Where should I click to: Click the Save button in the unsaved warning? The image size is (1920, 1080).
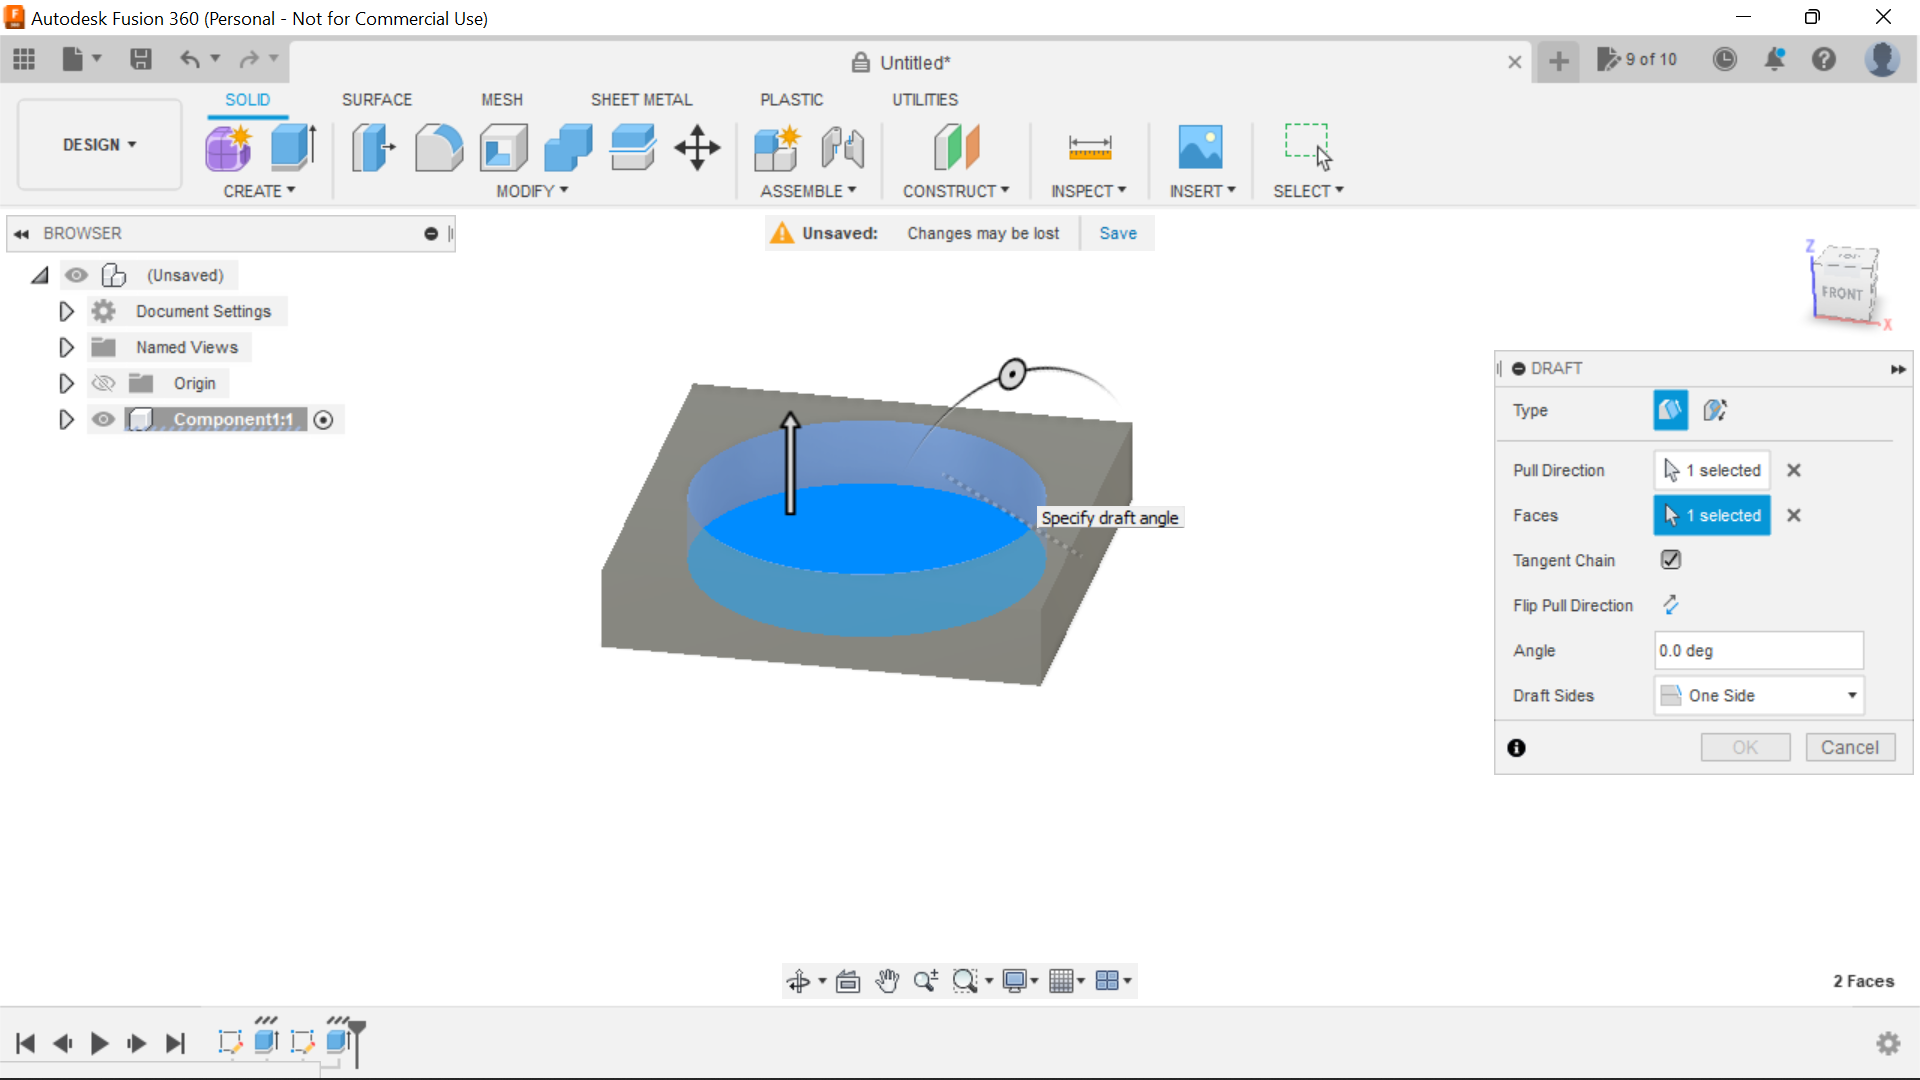[1117, 232]
